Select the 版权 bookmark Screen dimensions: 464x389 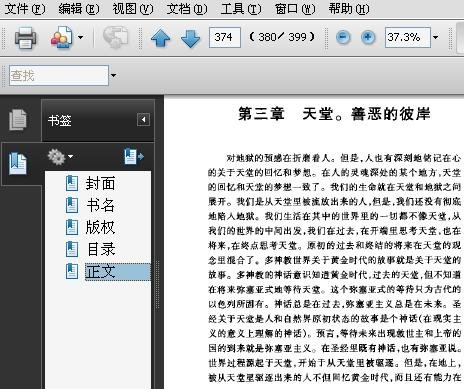(100, 227)
